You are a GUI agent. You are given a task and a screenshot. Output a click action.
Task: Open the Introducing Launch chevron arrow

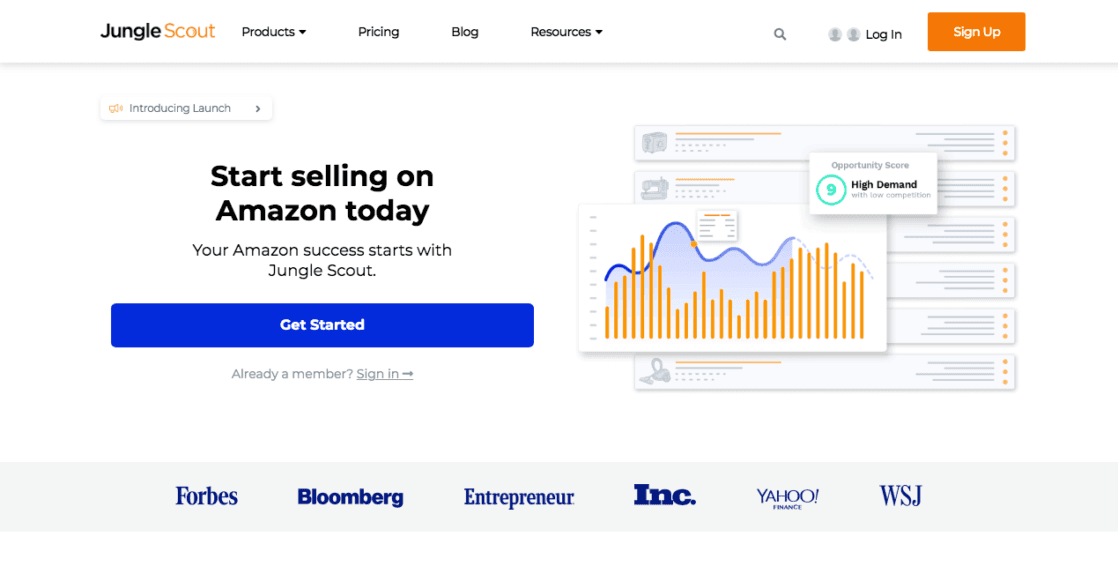pyautogui.click(x=258, y=109)
